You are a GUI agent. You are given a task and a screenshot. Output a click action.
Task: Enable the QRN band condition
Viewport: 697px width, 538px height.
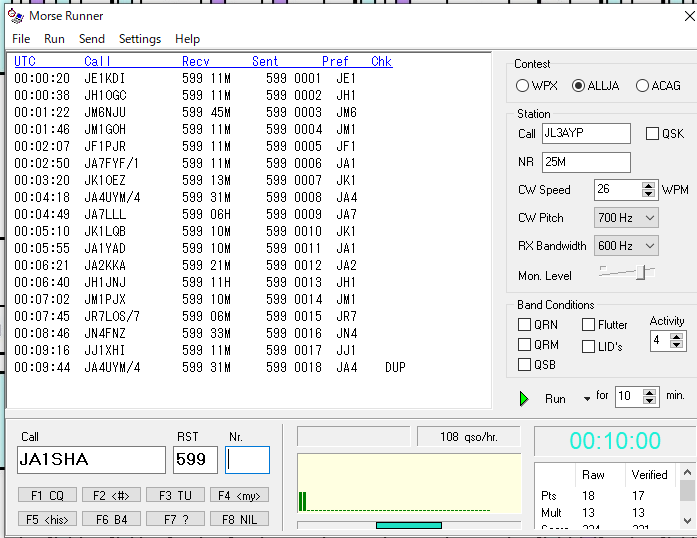tap(525, 325)
